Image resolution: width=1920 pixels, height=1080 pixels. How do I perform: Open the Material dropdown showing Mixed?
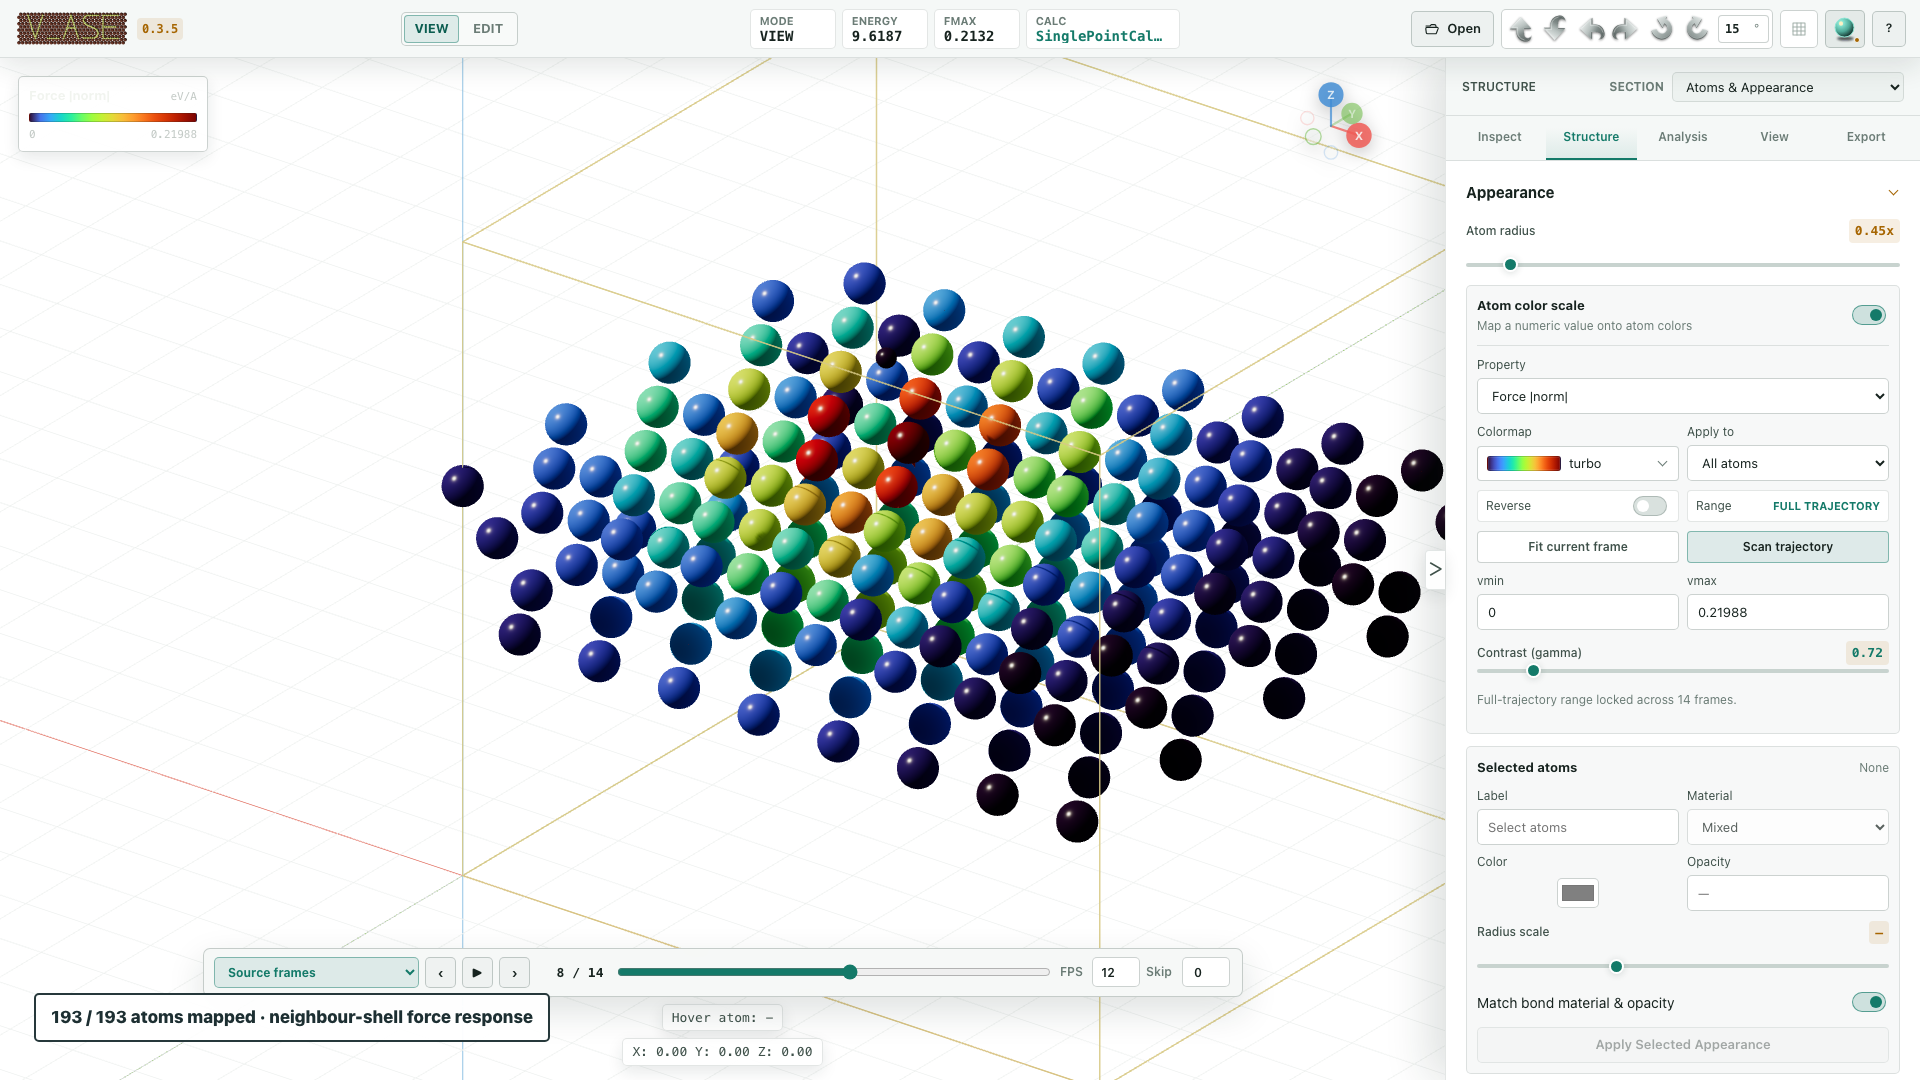click(1788, 828)
